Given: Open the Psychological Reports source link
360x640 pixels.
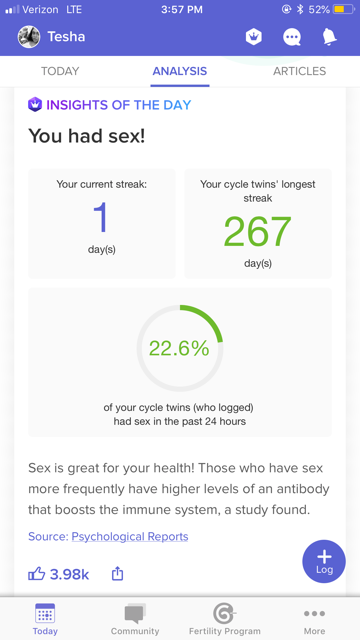Looking at the screenshot, I should click(x=130, y=536).
